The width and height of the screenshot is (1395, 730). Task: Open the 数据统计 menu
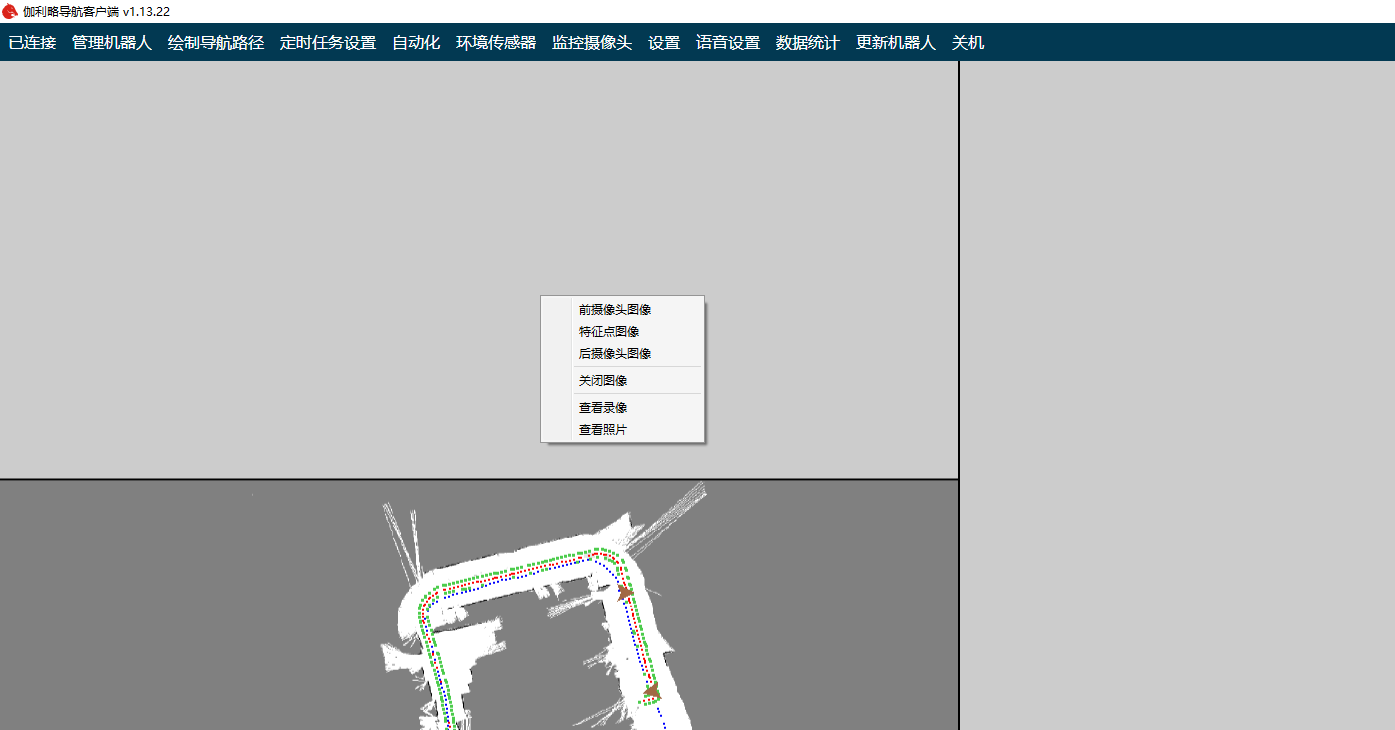[x=808, y=43]
